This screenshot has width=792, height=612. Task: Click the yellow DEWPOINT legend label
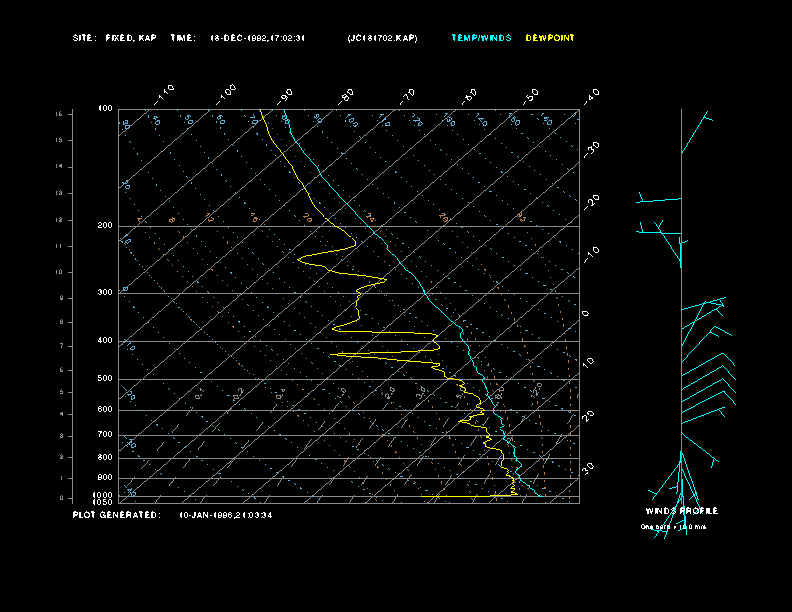(x=550, y=38)
